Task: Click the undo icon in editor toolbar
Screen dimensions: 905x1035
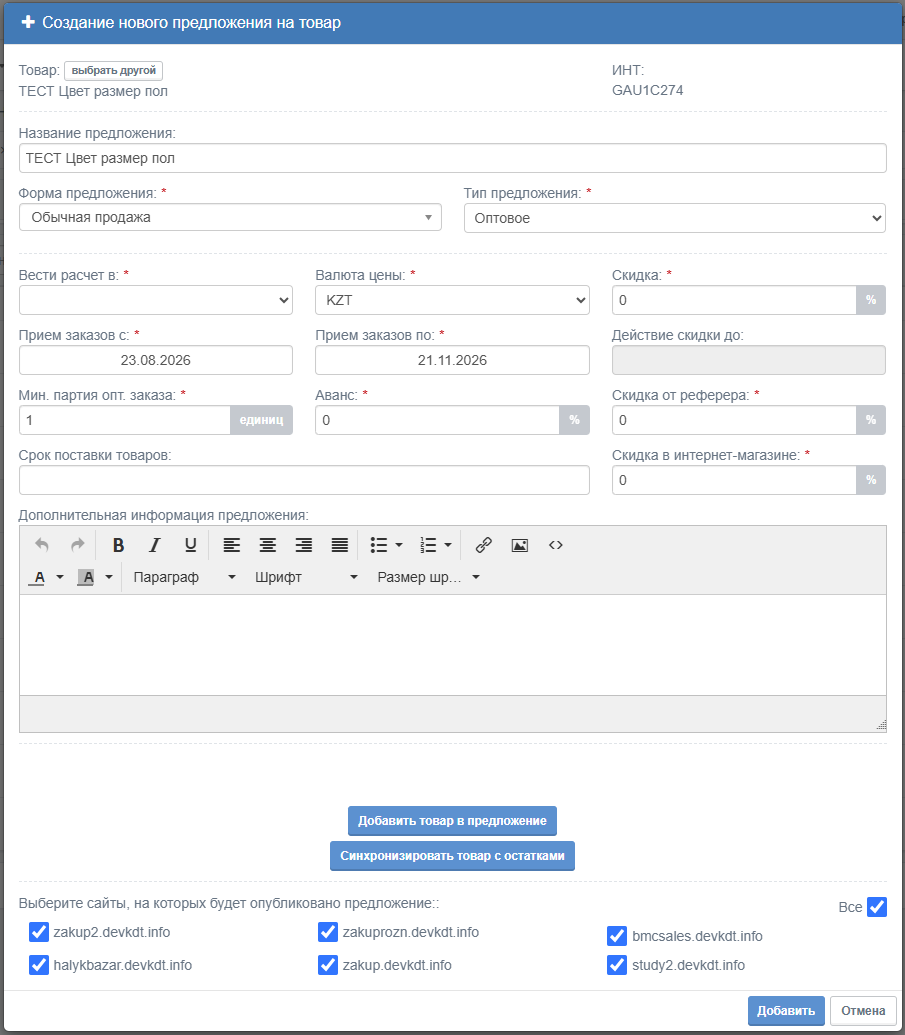Action: [x=42, y=545]
